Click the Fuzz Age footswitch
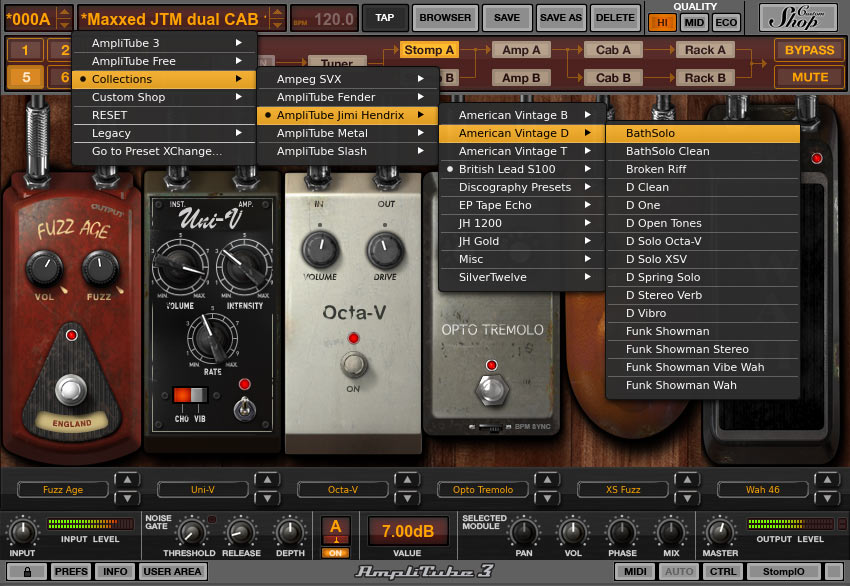850x586 pixels. click(71, 389)
